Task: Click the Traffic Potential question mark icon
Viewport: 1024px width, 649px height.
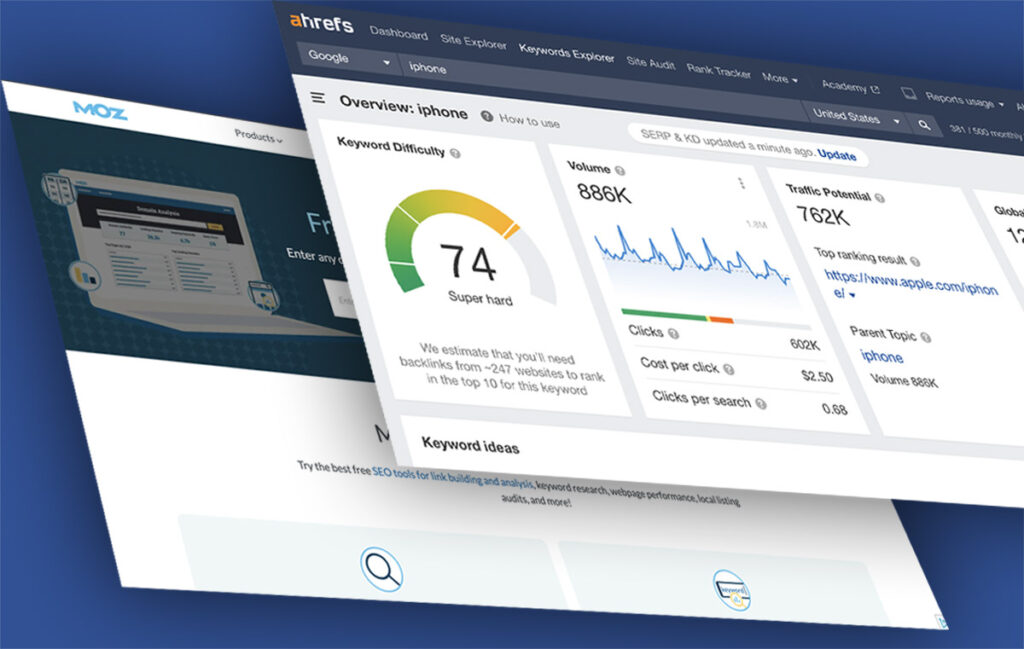Action: click(x=878, y=197)
